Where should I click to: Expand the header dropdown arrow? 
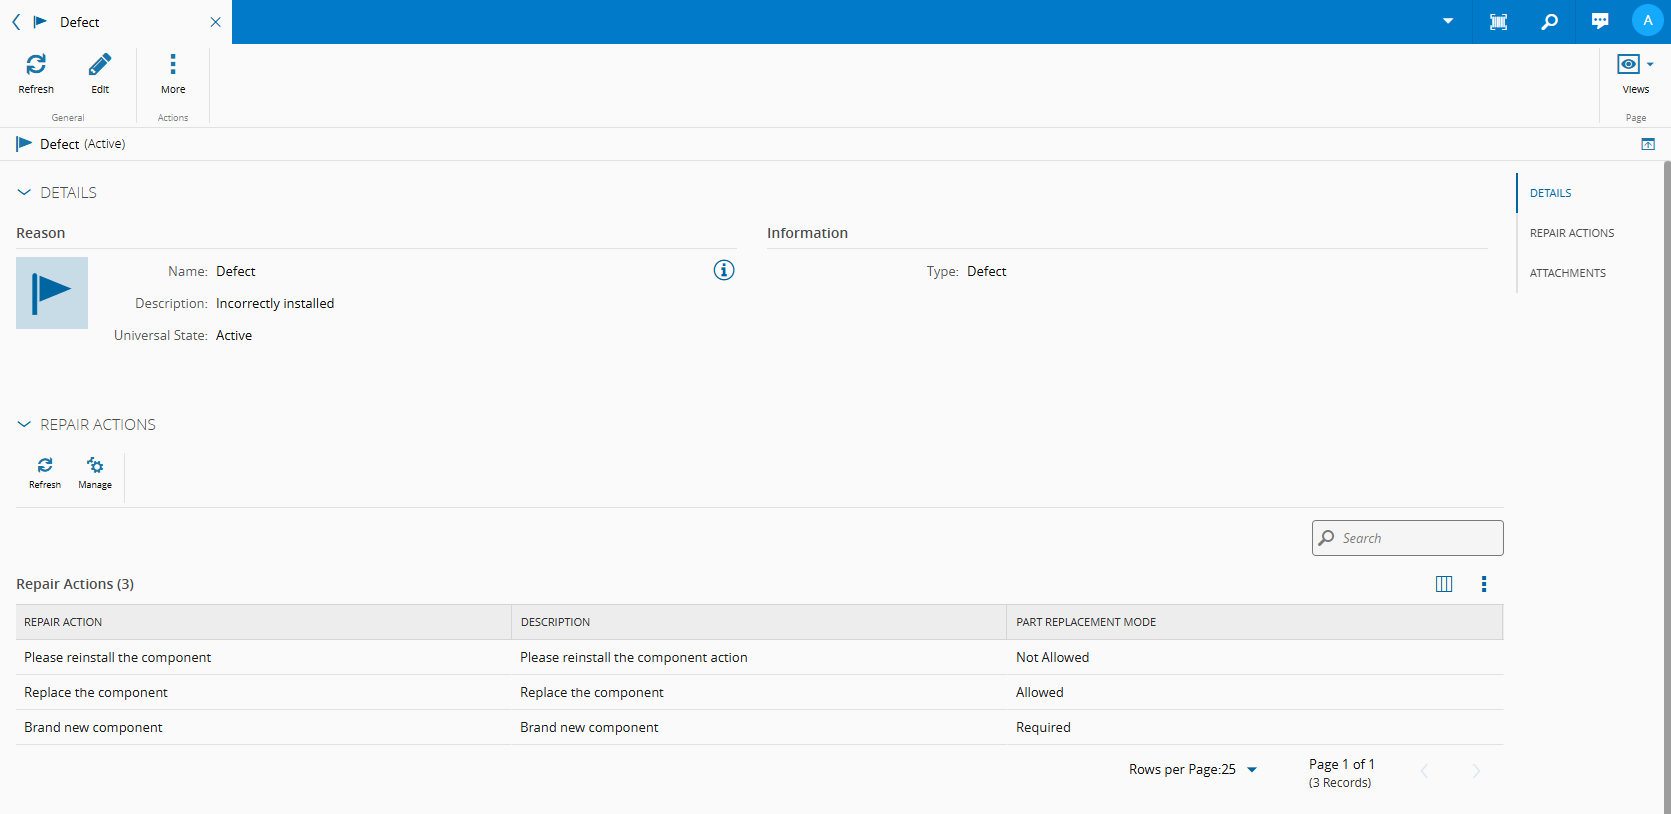(x=1448, y=22)
